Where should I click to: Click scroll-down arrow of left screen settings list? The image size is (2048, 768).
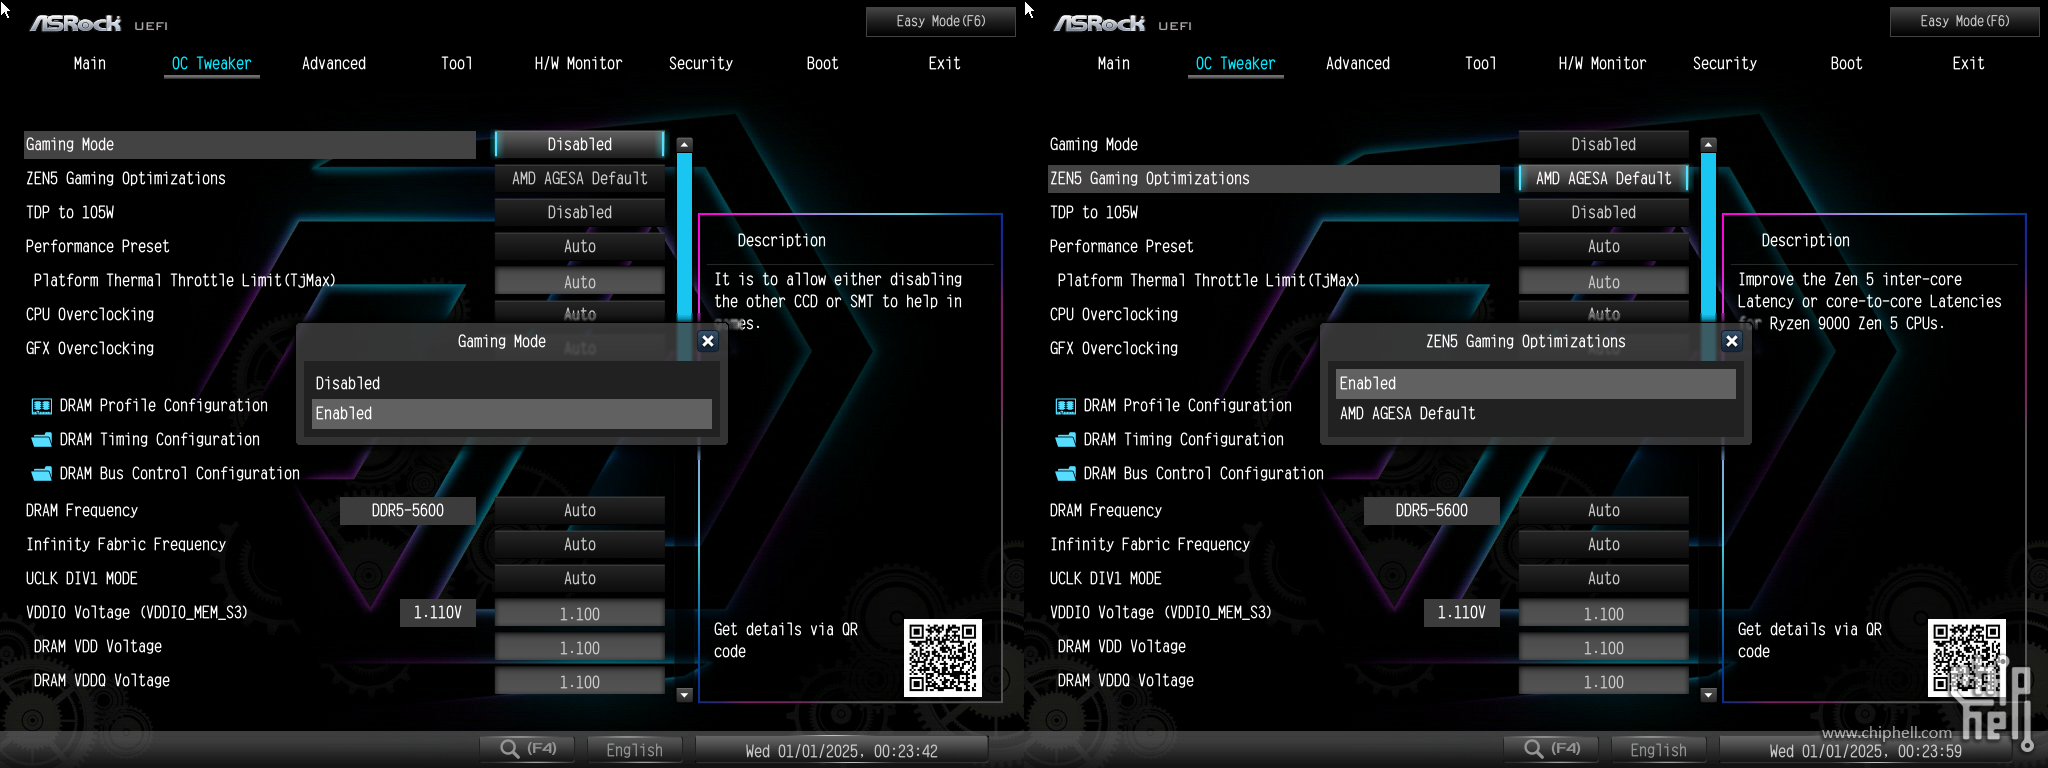[685, 694]
